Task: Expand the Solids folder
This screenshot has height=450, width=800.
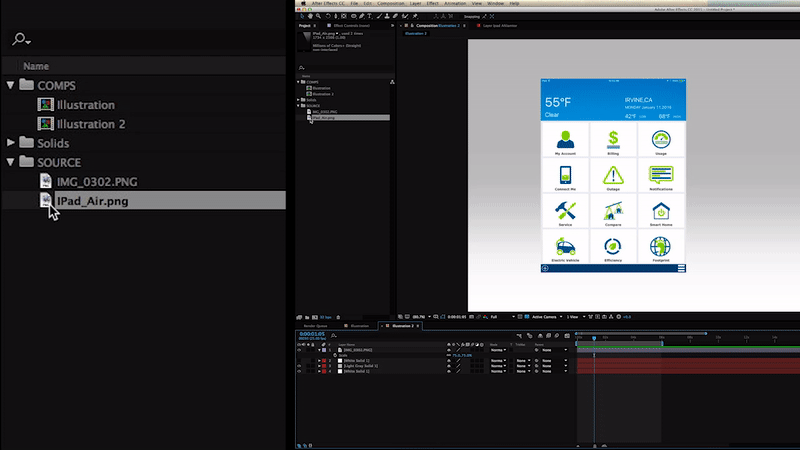Action: coord(11,143)
